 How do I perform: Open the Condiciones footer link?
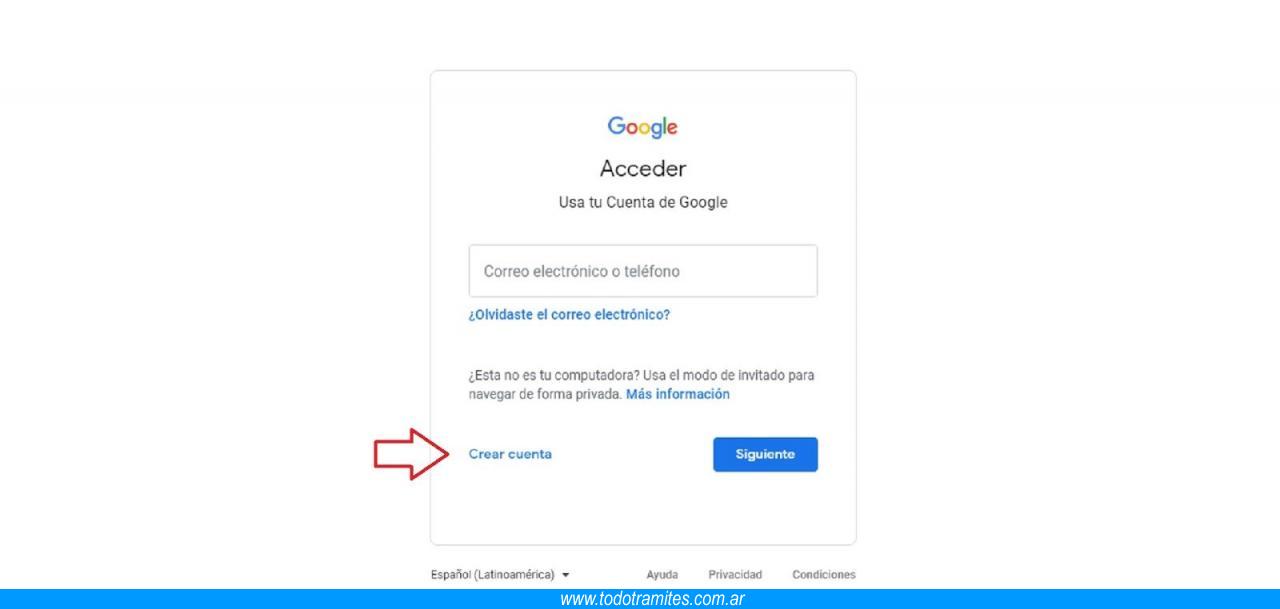(x=824, y=575)
